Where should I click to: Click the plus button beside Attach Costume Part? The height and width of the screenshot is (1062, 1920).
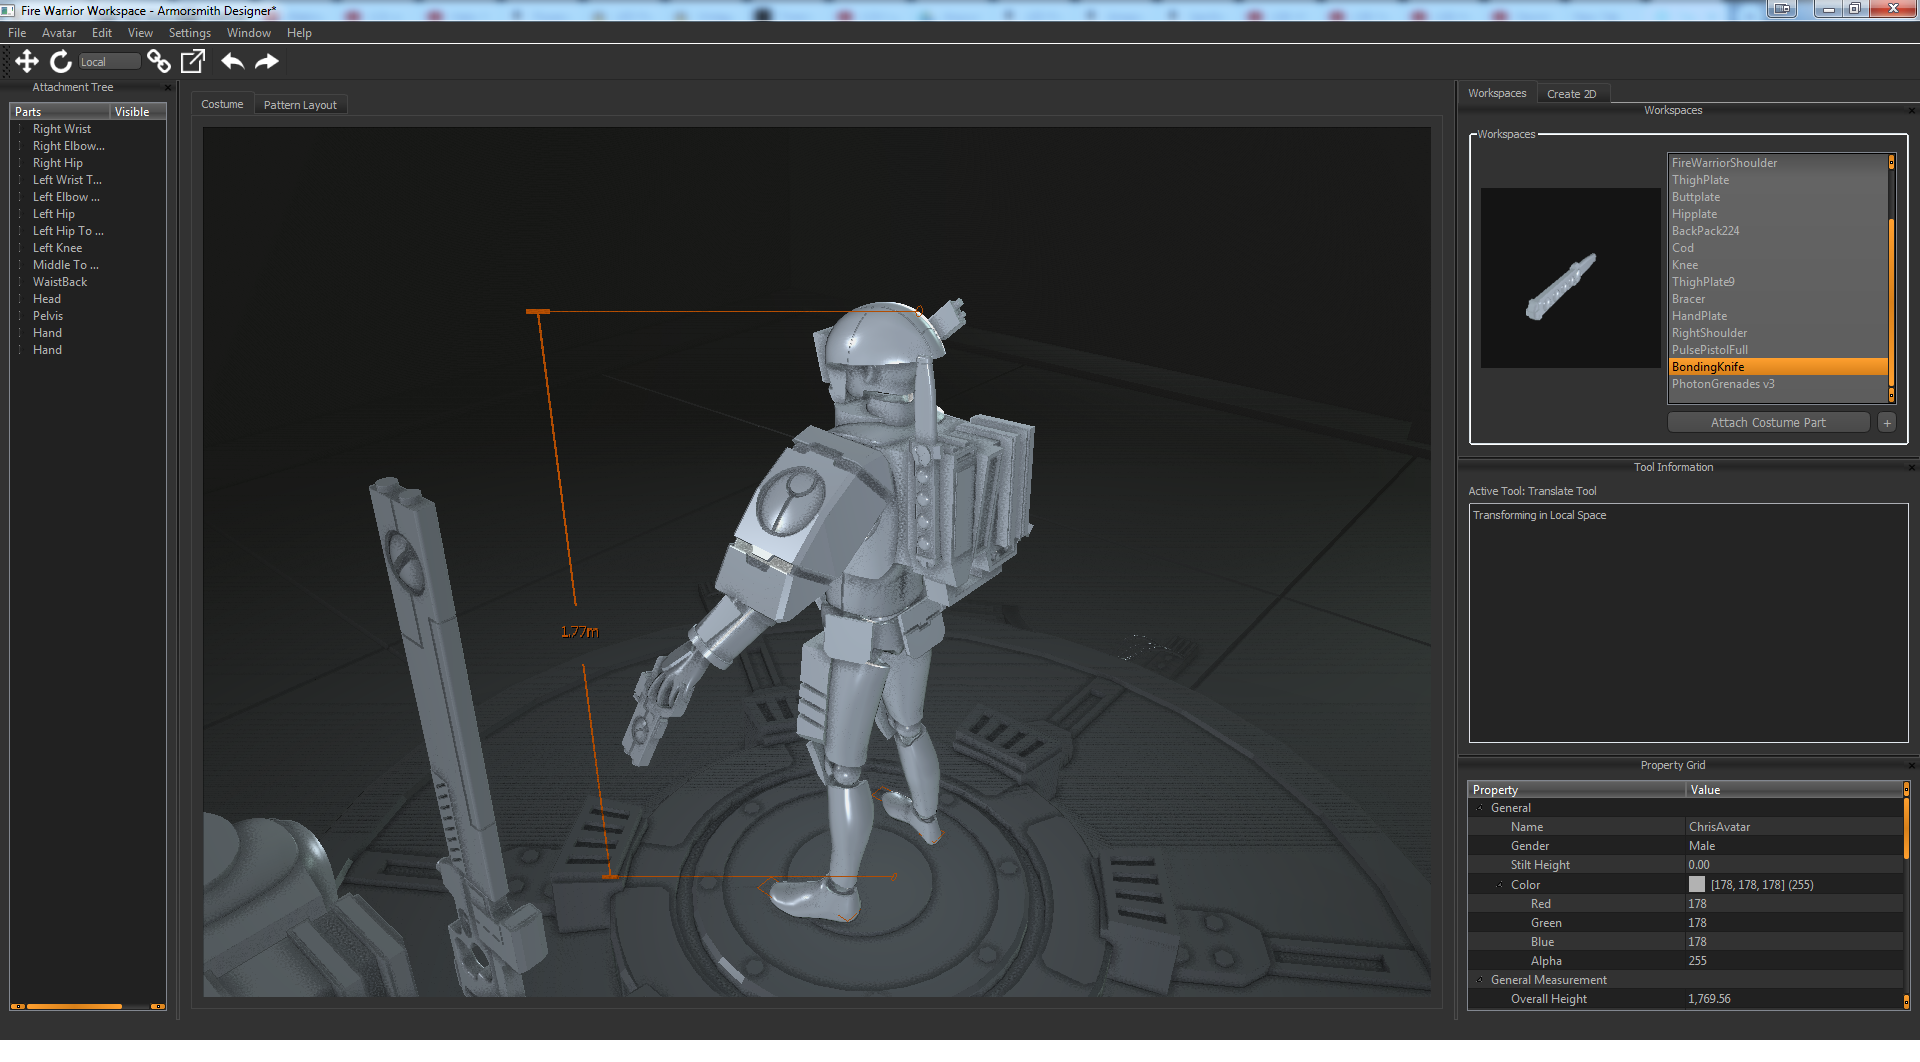[1887, 423]
